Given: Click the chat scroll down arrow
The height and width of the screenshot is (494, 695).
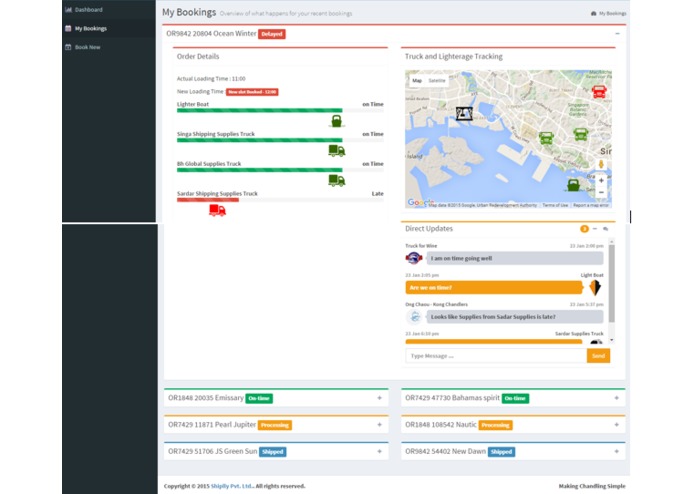Looking at the screenshot, I should 612,340.
